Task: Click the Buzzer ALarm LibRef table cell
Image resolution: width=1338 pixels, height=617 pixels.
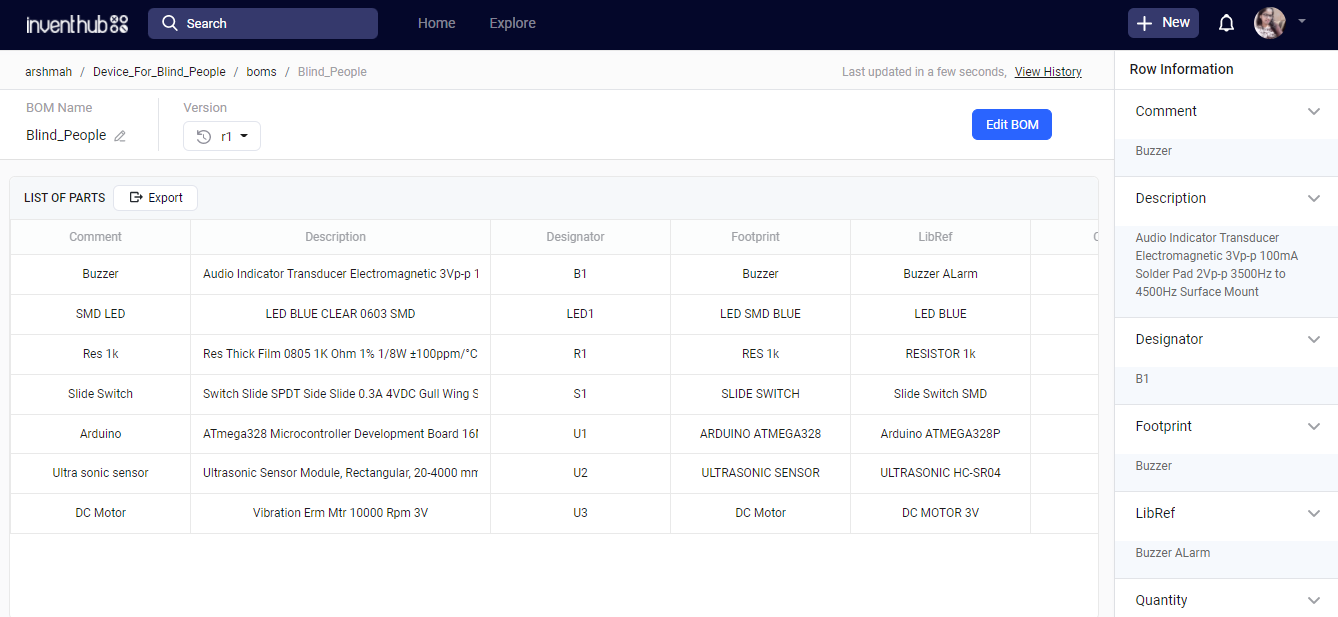Action: point(940,274)
